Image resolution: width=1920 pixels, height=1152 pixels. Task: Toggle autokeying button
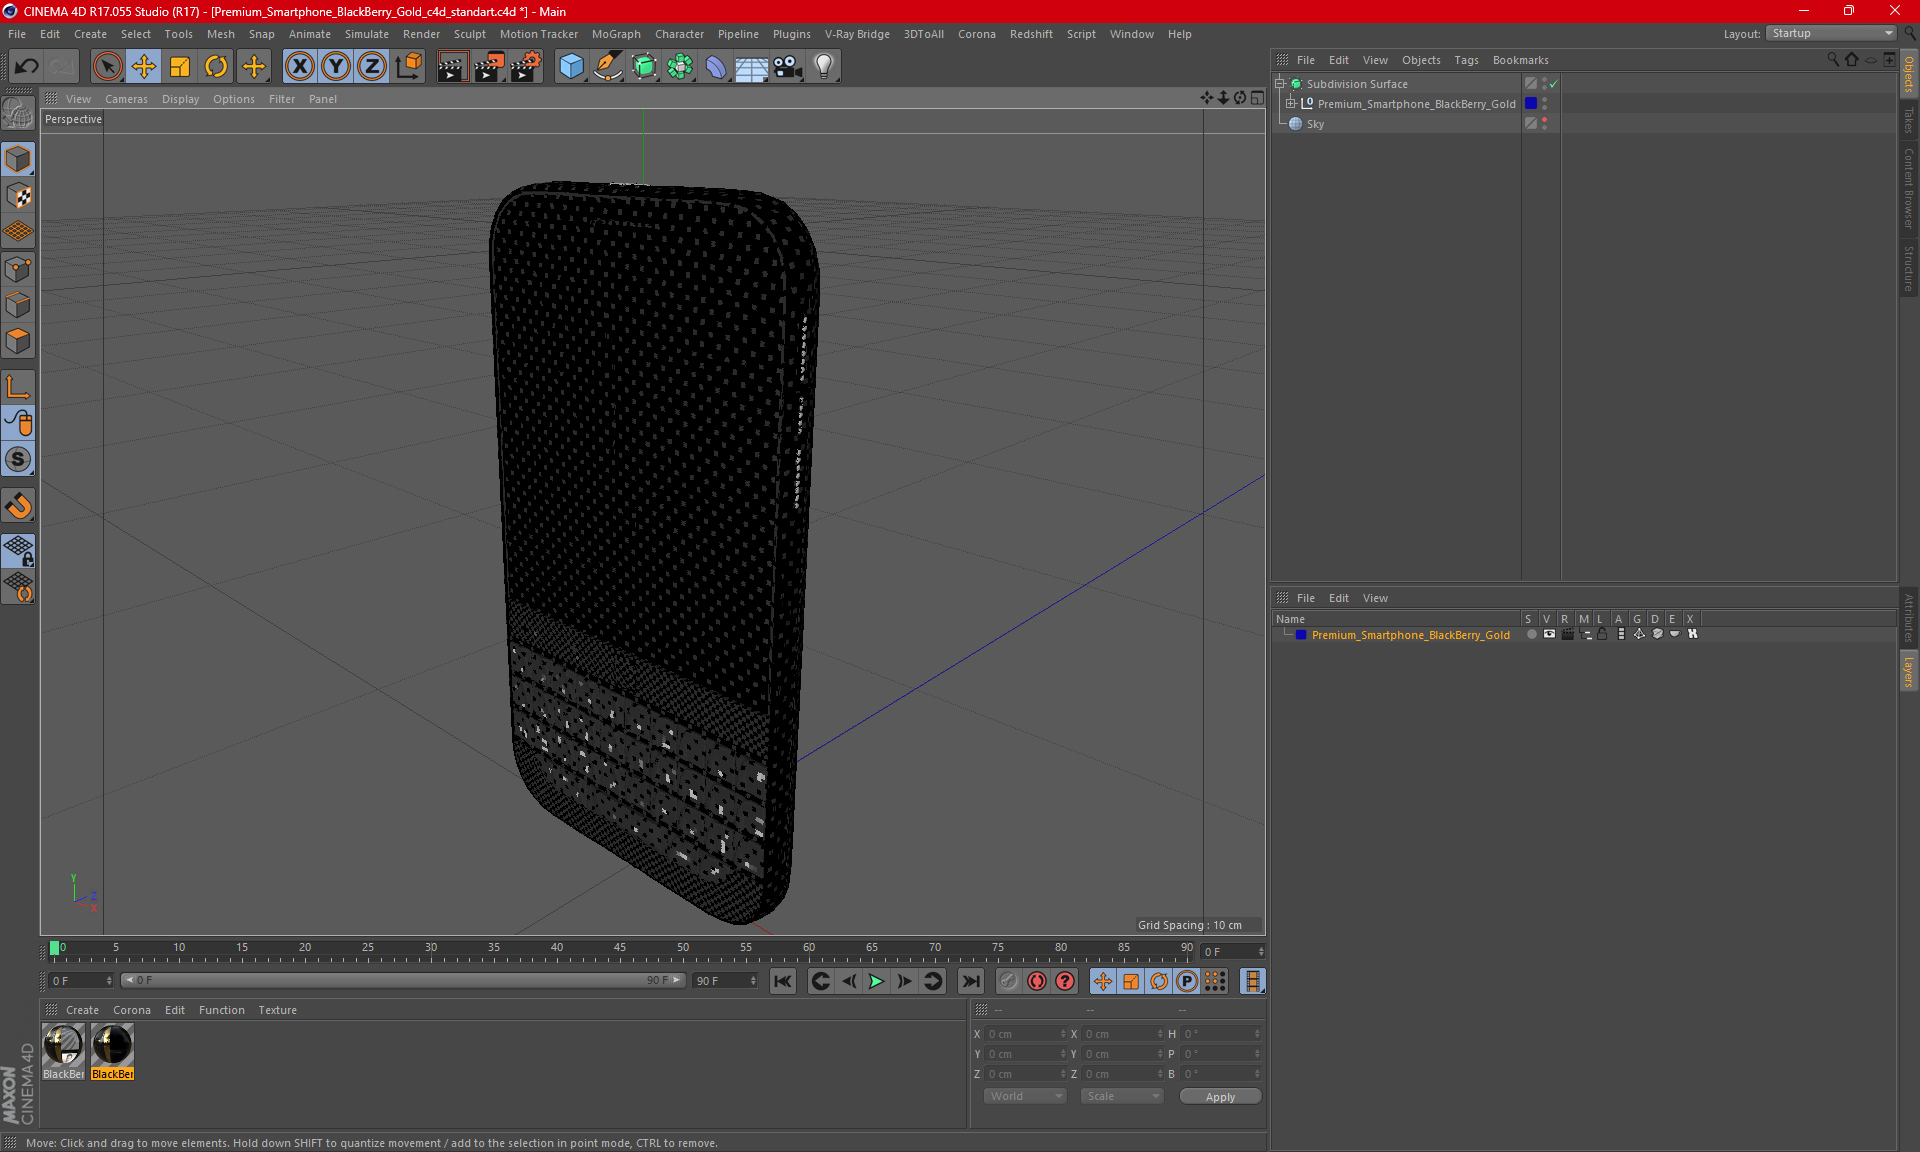pyautogui.click(x=1037, y=981)
